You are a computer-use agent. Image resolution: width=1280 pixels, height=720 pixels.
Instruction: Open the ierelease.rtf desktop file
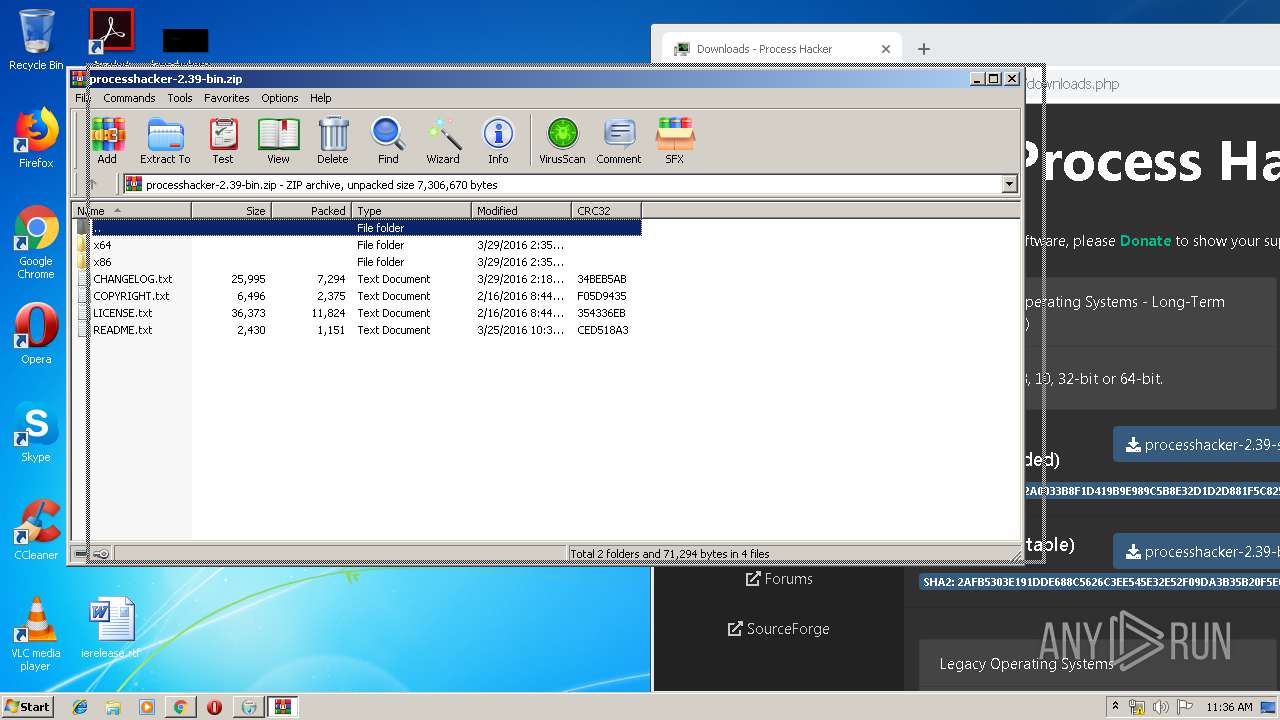pos(110,628)
